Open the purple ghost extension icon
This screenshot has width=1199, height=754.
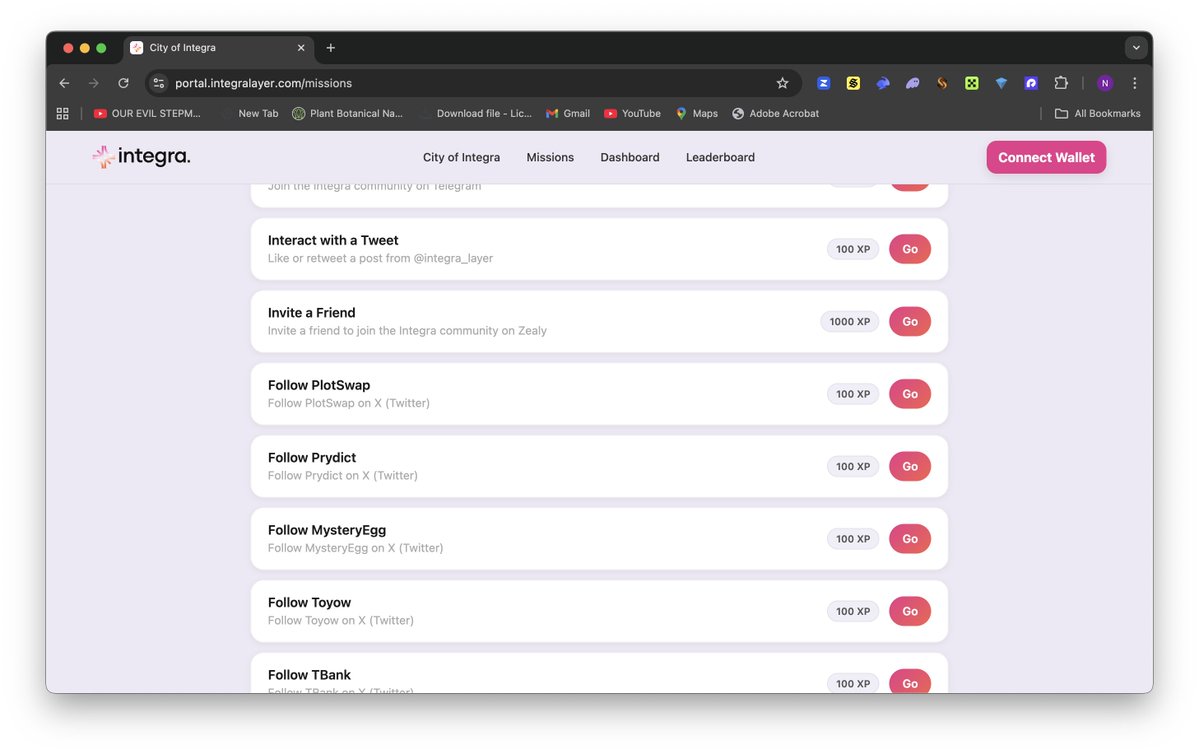tap(912, 83)
